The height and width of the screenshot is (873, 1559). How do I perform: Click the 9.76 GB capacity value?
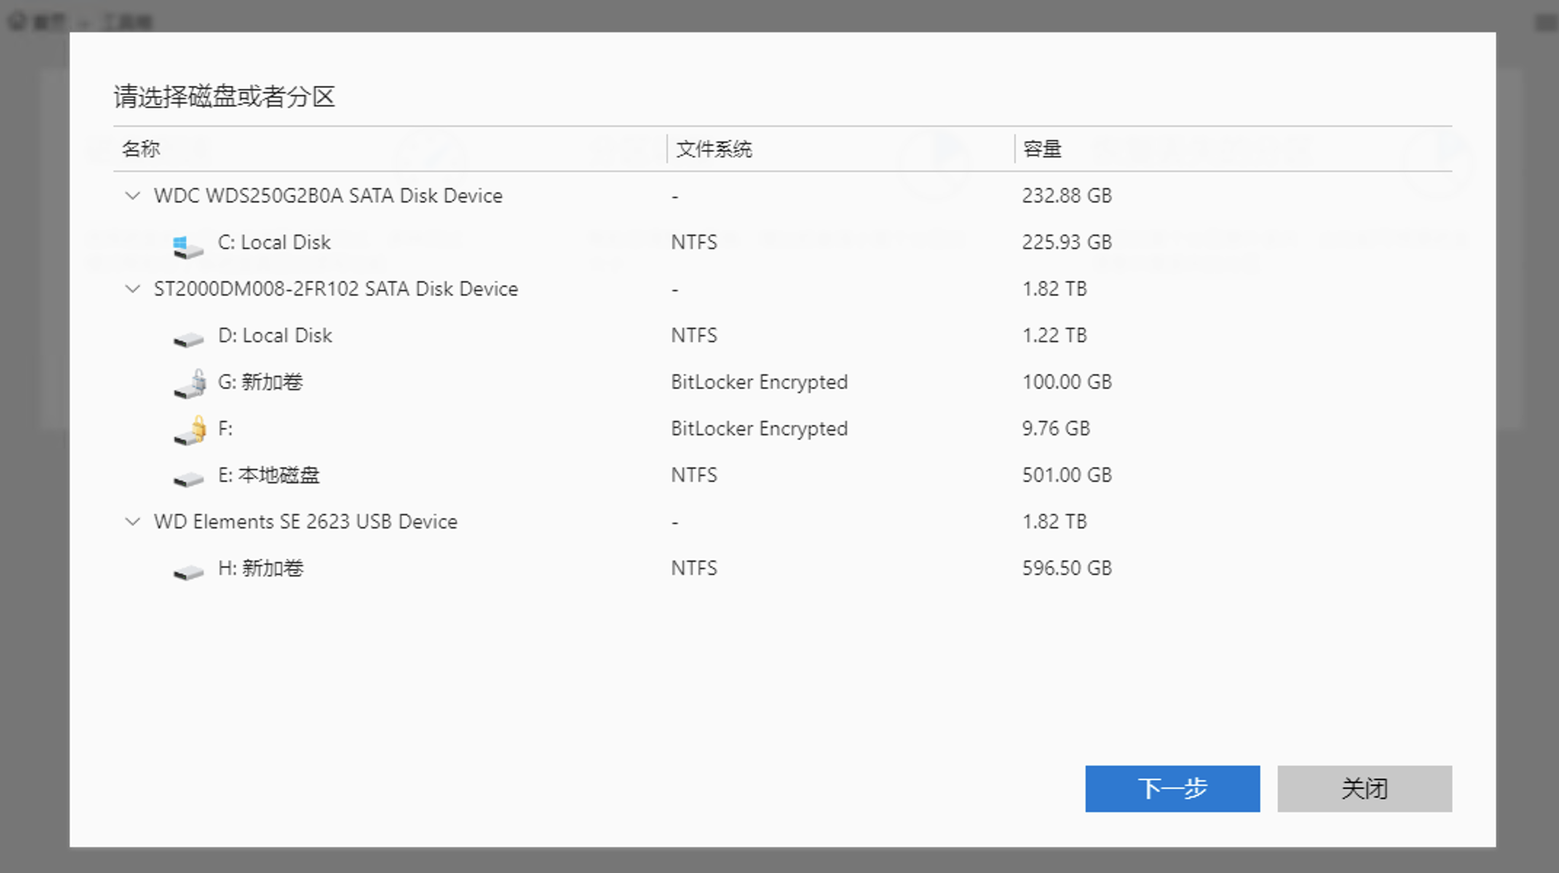1056,429
